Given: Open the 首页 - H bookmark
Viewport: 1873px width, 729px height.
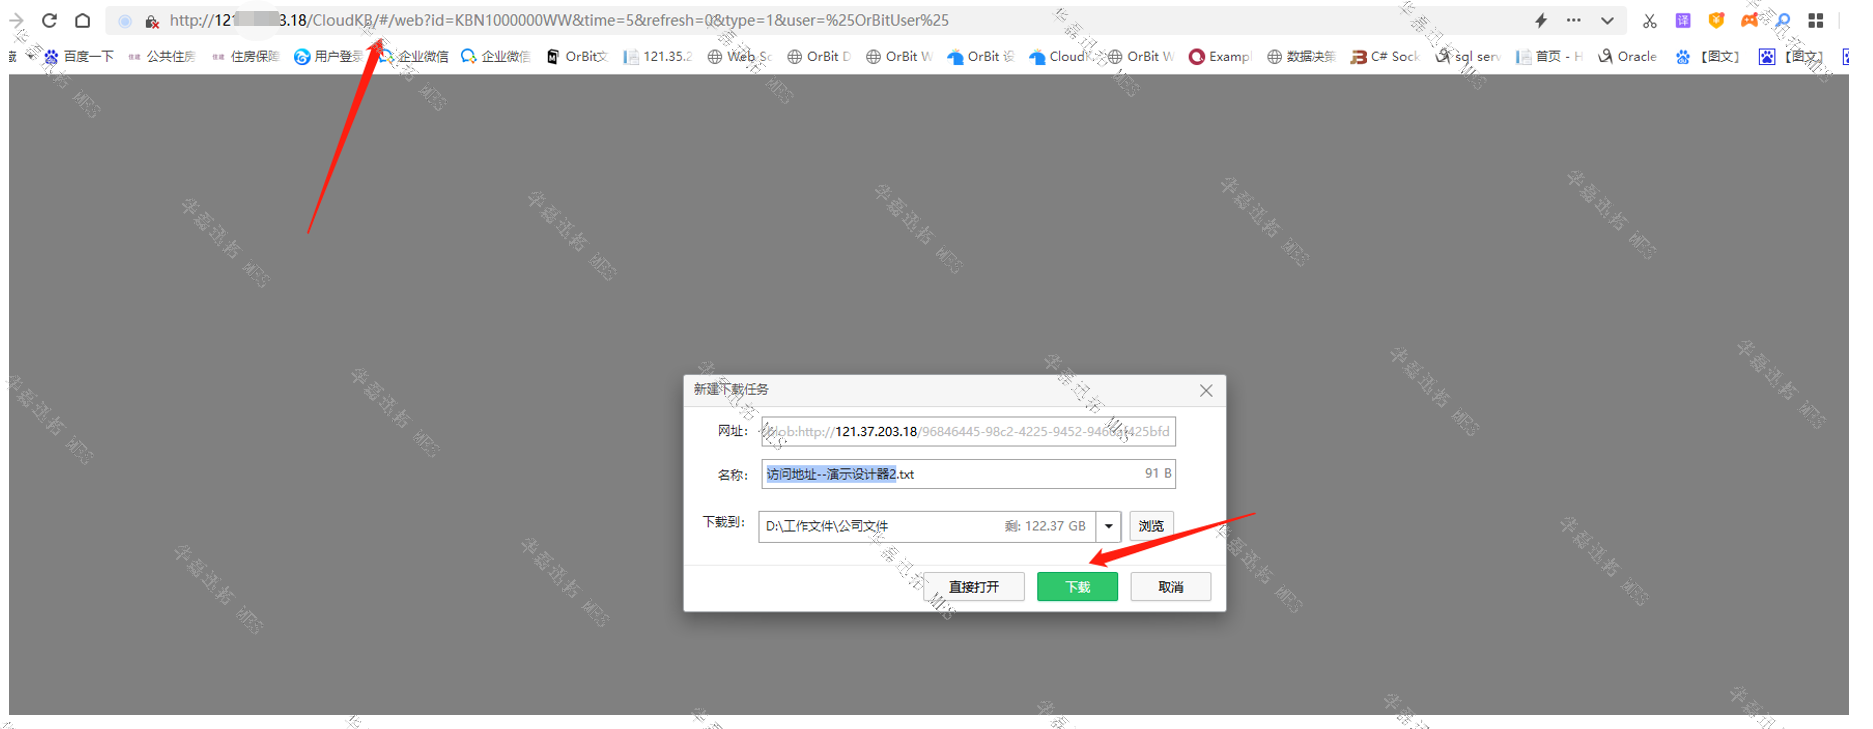Looking at the screenshot, I should tap(1549, 57).
